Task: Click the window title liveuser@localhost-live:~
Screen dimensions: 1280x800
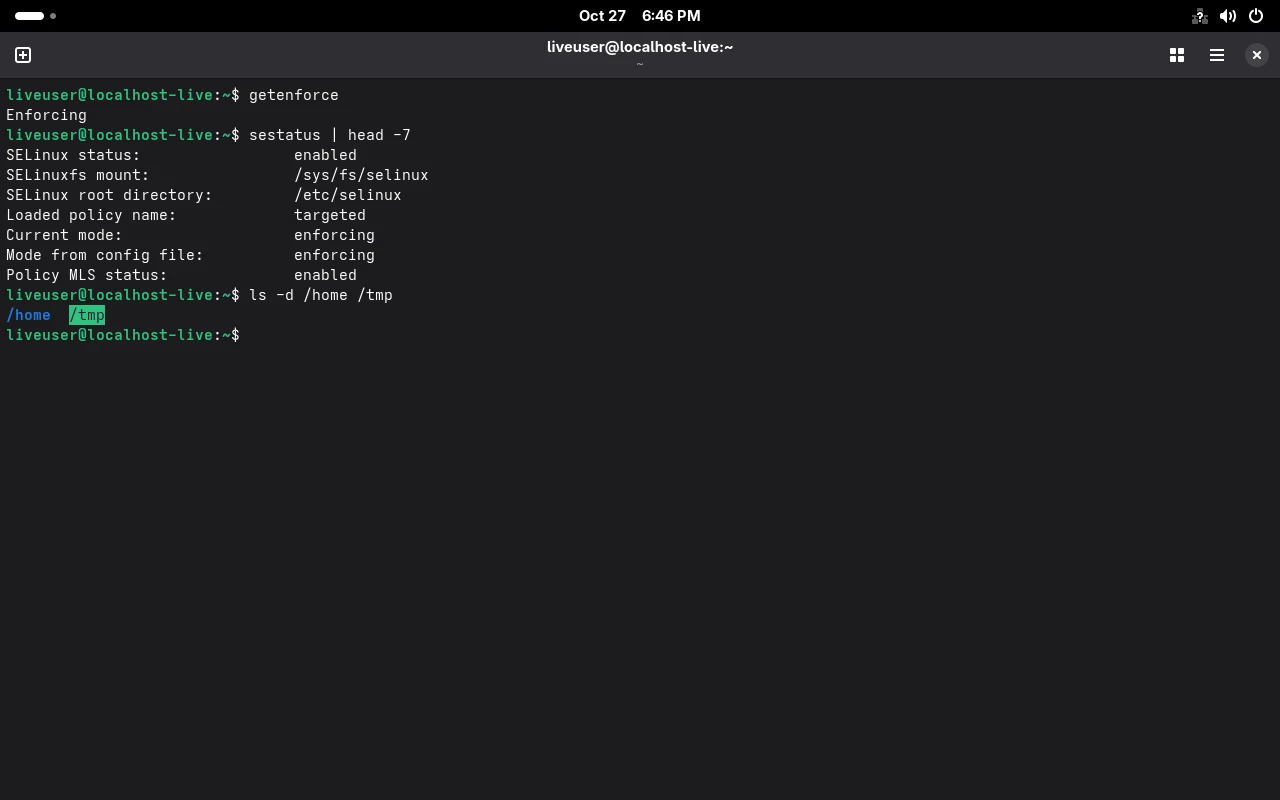Action: 640,47
